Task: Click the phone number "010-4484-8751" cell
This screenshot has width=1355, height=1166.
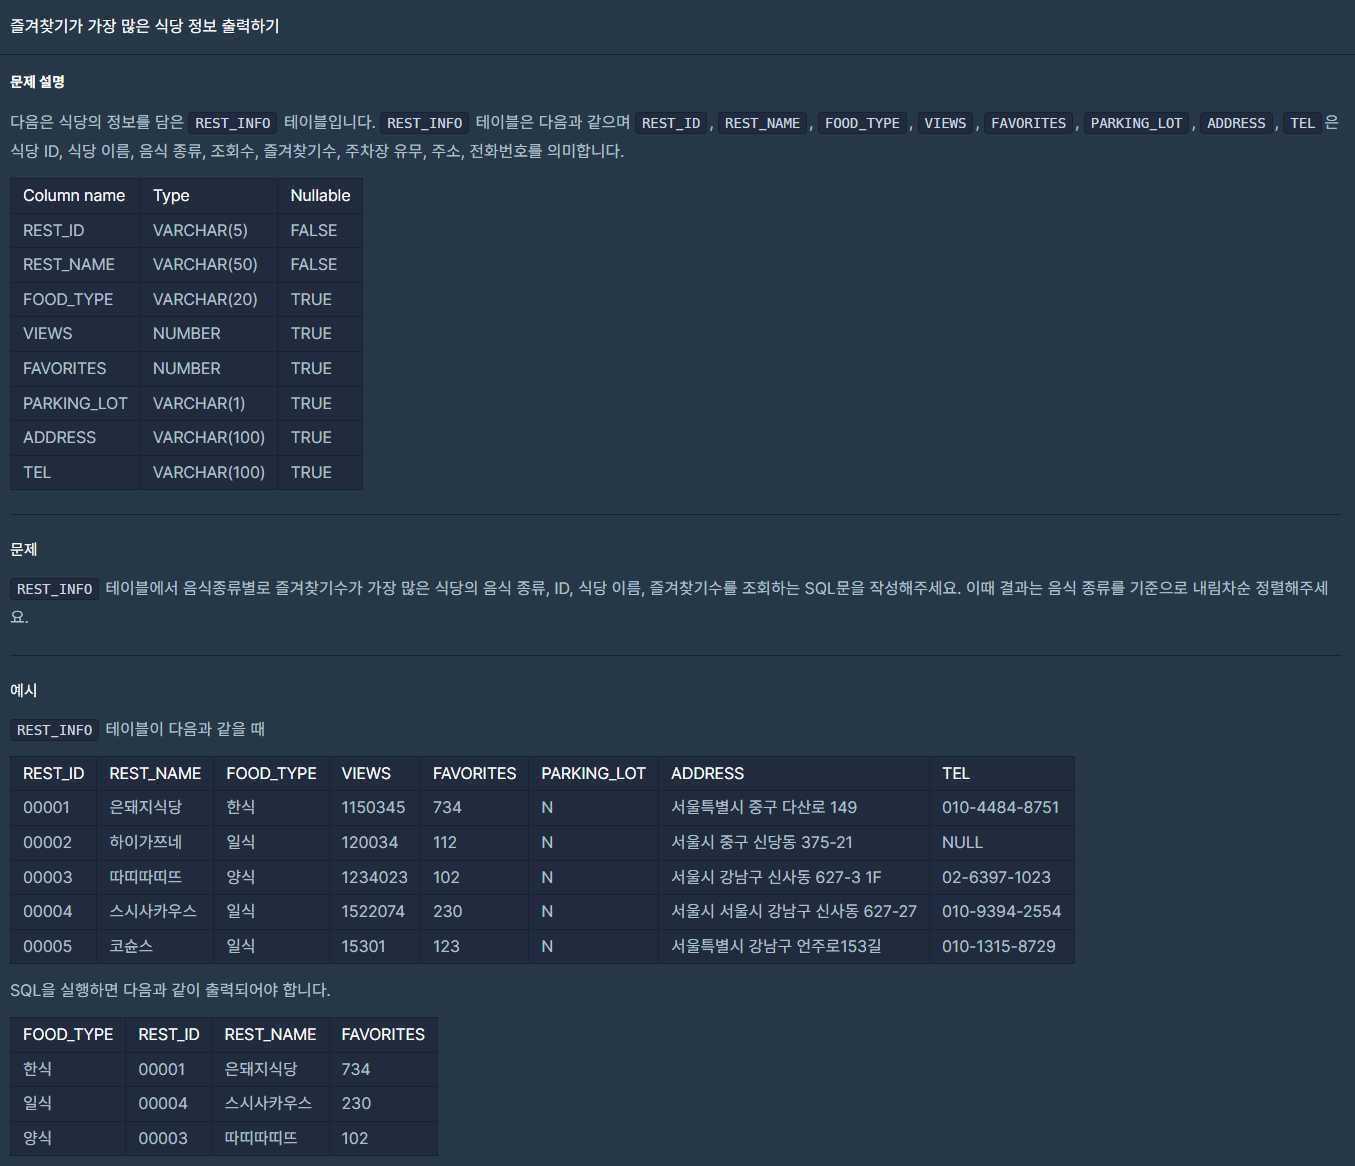Action: click(1000, 808)
